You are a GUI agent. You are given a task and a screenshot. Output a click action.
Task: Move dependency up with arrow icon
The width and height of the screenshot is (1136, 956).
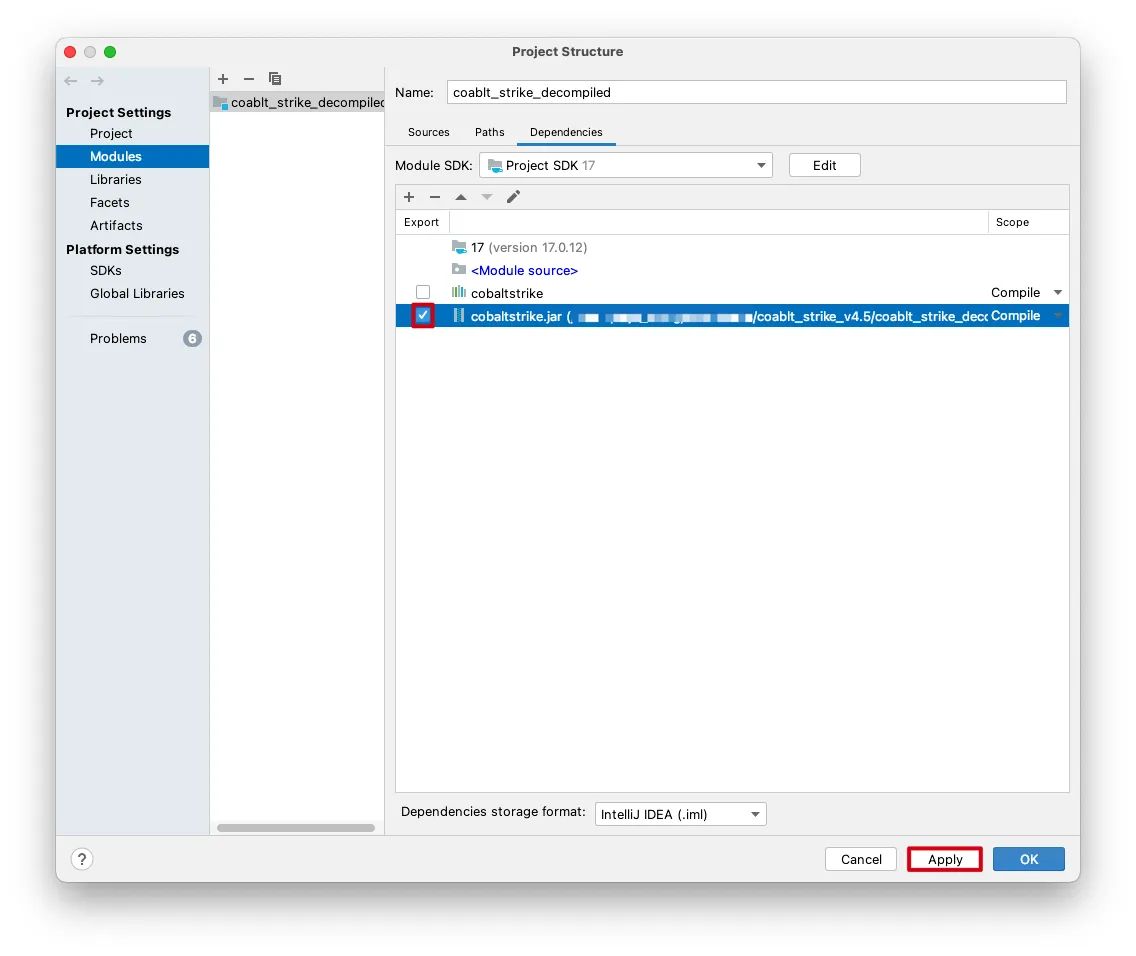461,197
